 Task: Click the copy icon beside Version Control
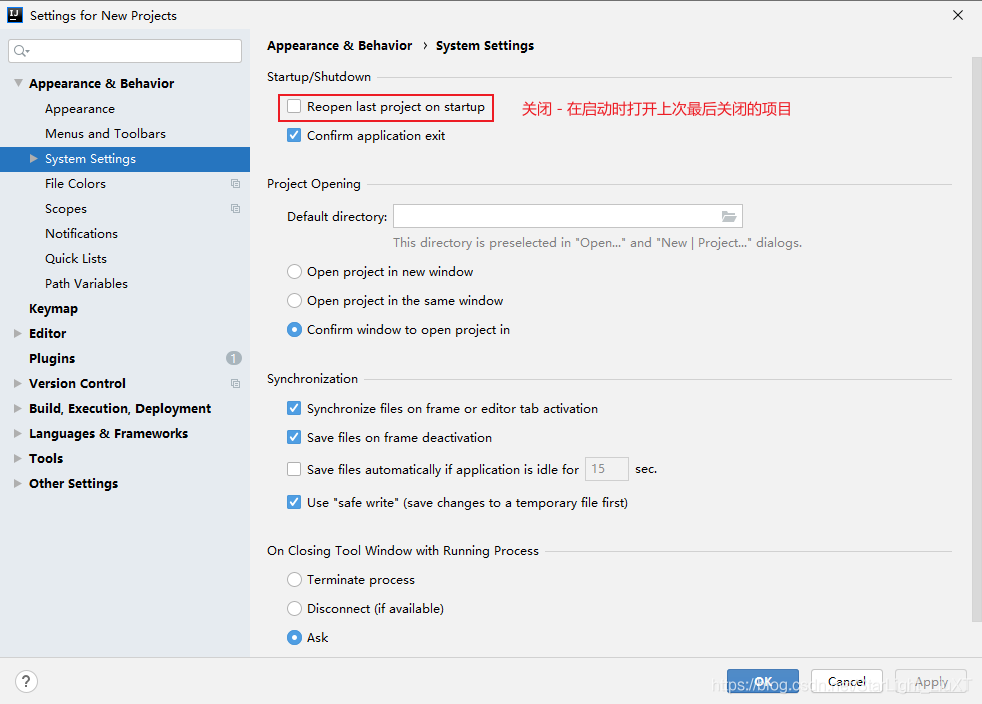[235, 383]
